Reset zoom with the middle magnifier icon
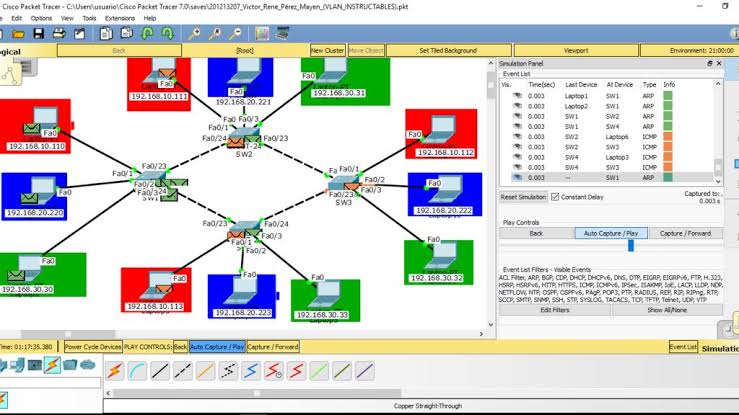 (215, 33)
